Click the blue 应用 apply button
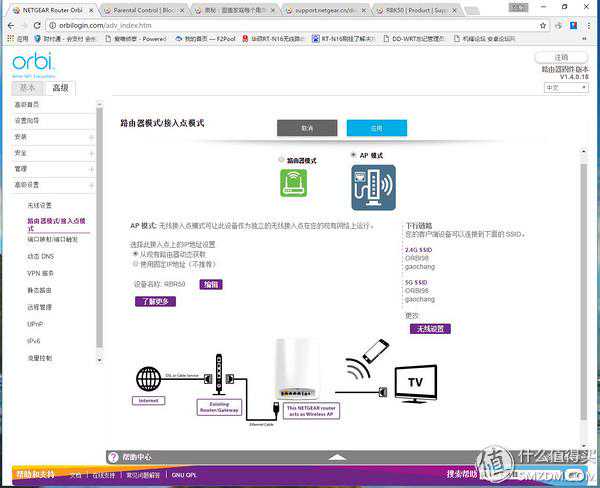 (376, 128)
